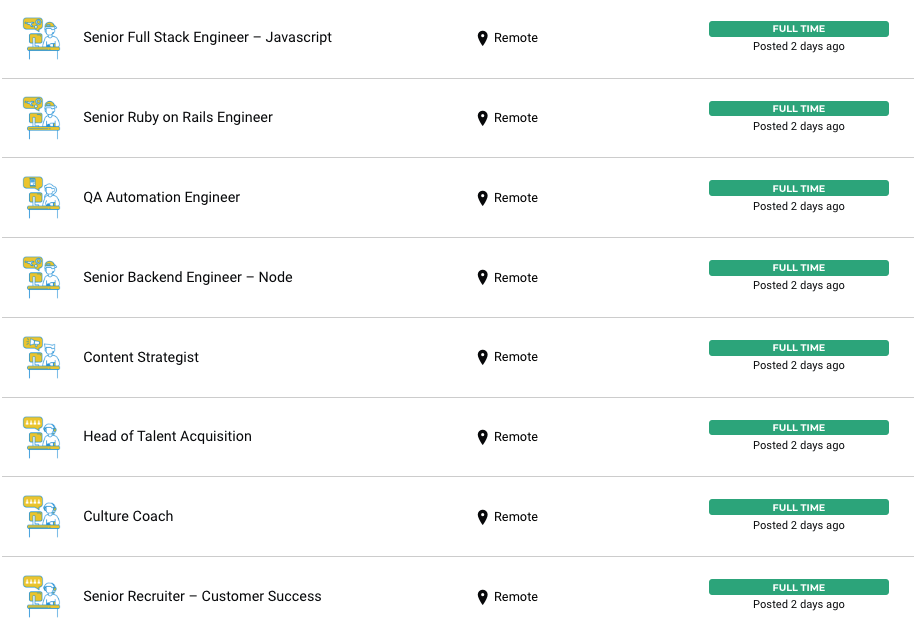
Task: Open the Head of Talent Acquisition posting
Action: 167,436
